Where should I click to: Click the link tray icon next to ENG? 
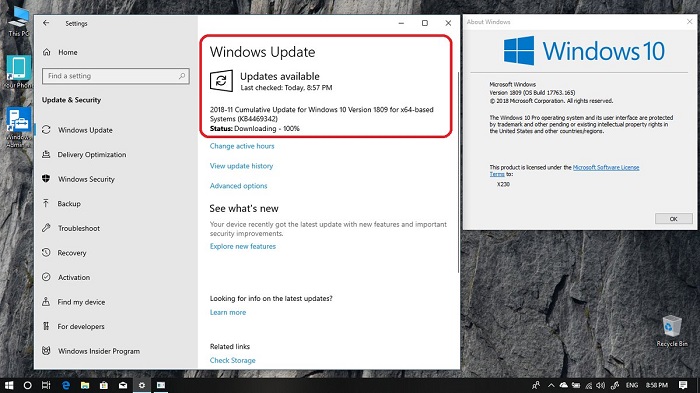(615, 385)
